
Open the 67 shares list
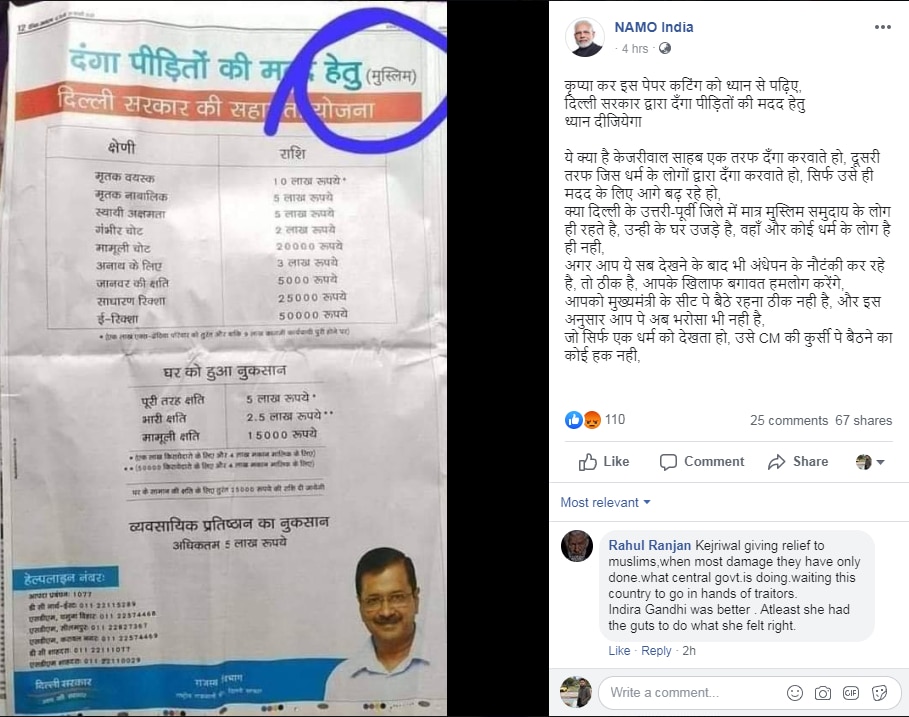(x=863, y=421)
